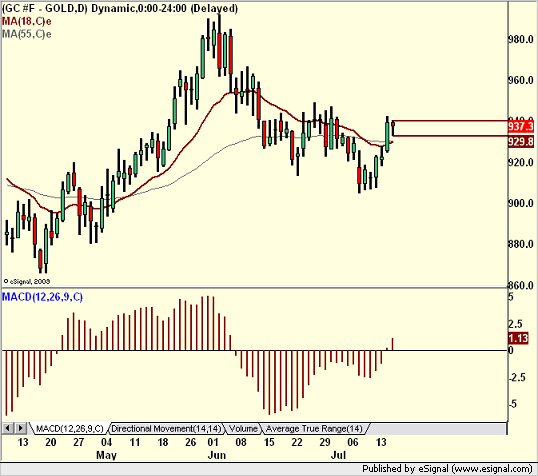The image size is (538, 476).
Task: Click date label 29 on the time axis
Action: pyautogui.click(x=325, y=442)
